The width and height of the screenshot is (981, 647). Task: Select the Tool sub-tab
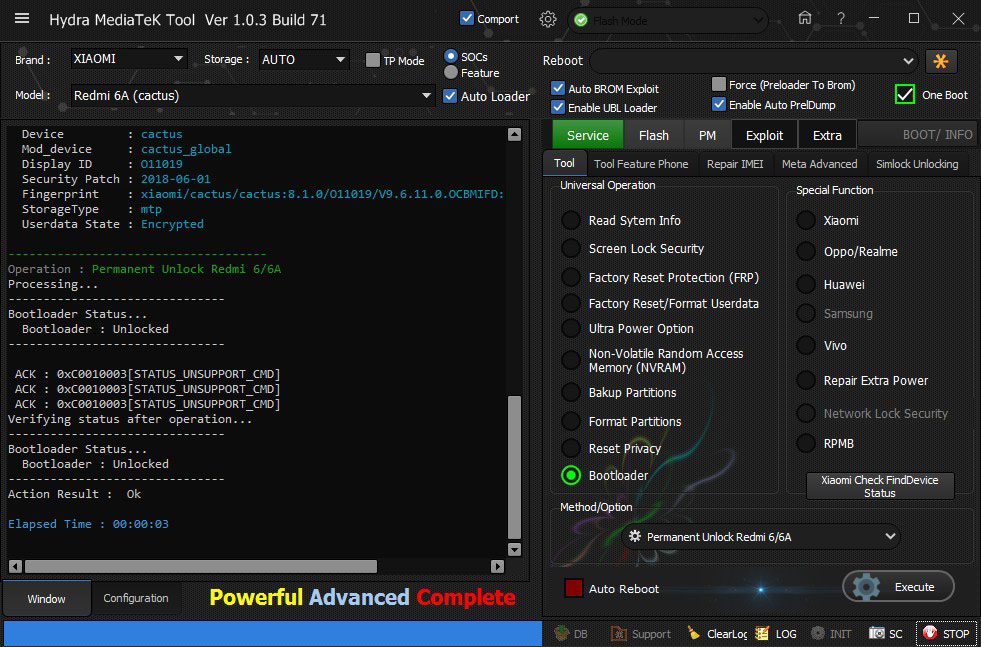564,163
